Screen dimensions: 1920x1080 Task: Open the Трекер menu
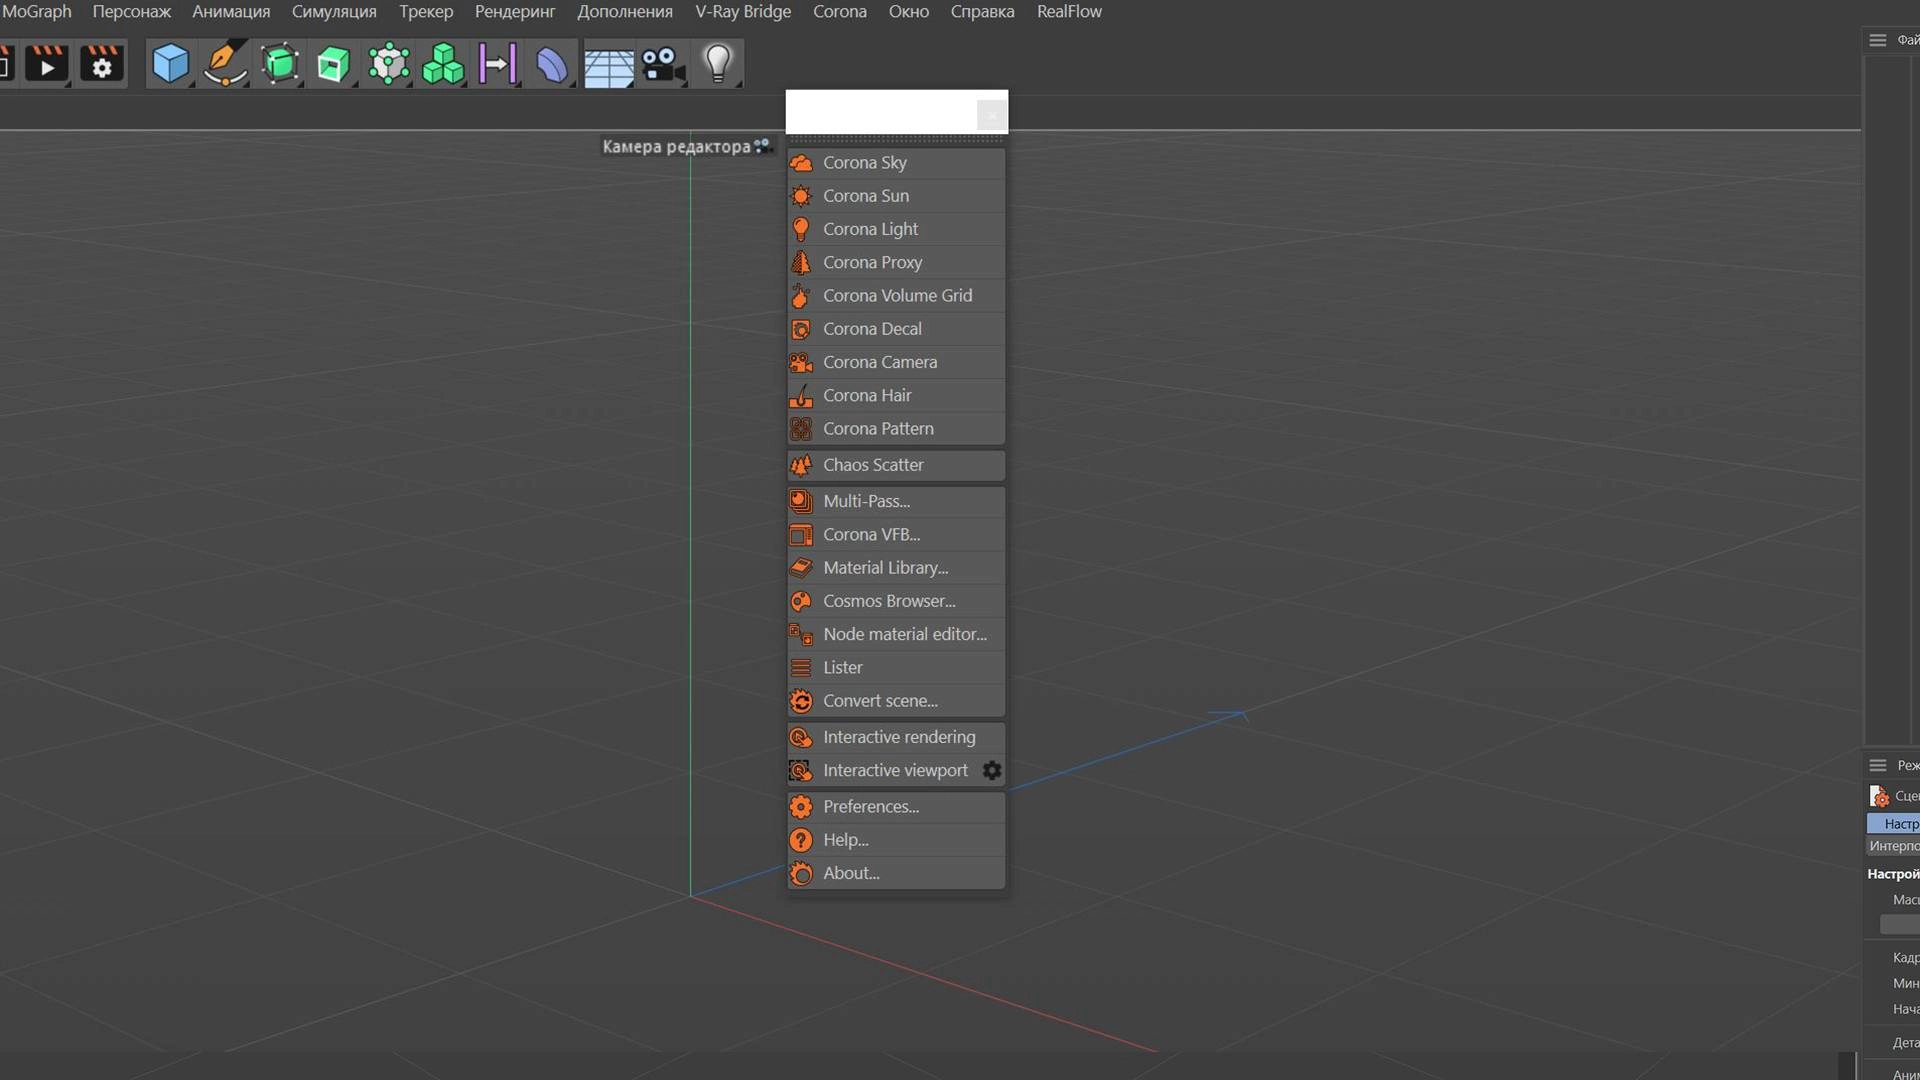(x=426, y=12)
